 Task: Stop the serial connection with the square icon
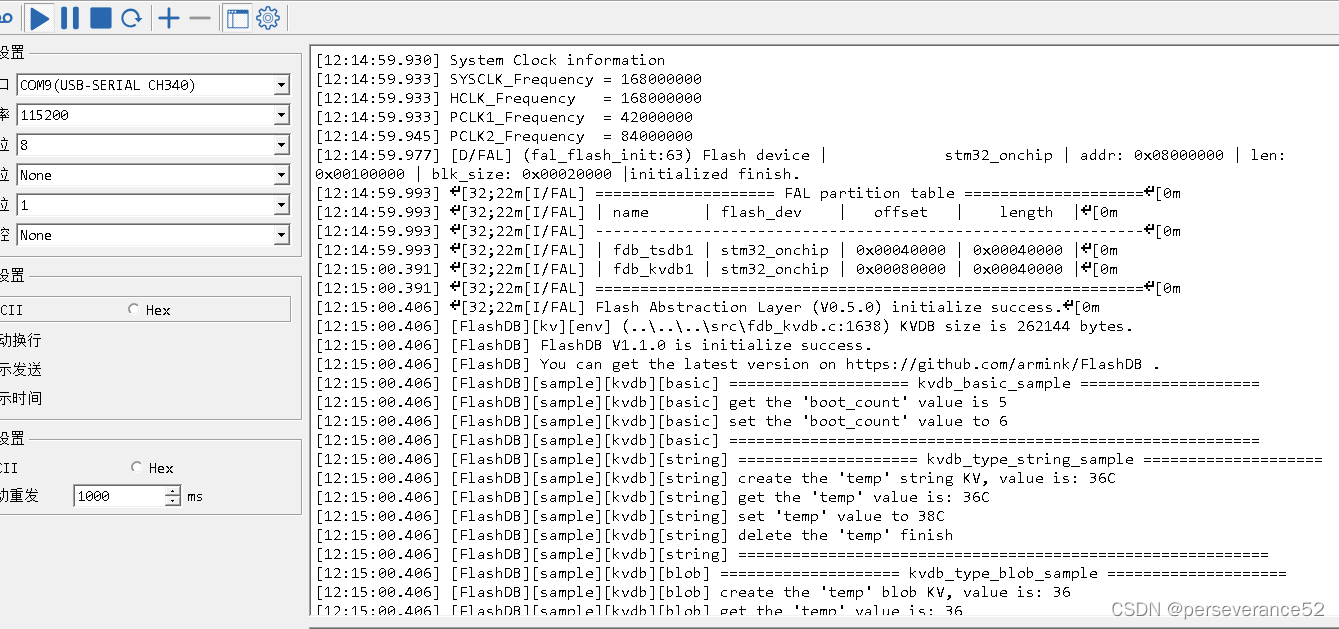[100, 17]
